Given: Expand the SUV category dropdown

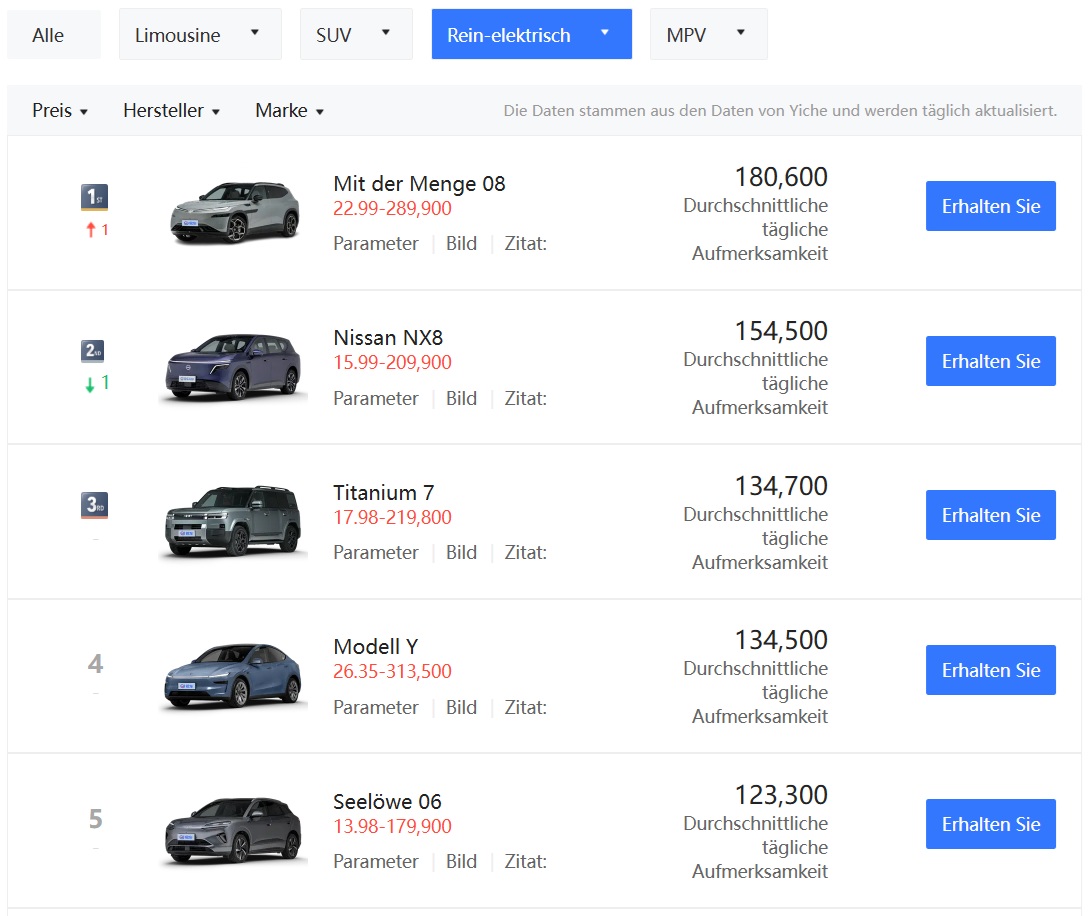Looking at the screenshot, I should click(x=356, y=34).
